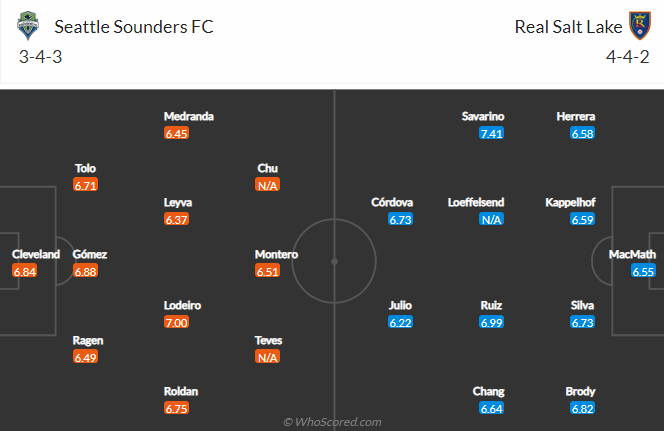This screenshot has width=664, height=431.
Task: Click Ruiz's 6.99 rating badge
Action: pos(491,322)
